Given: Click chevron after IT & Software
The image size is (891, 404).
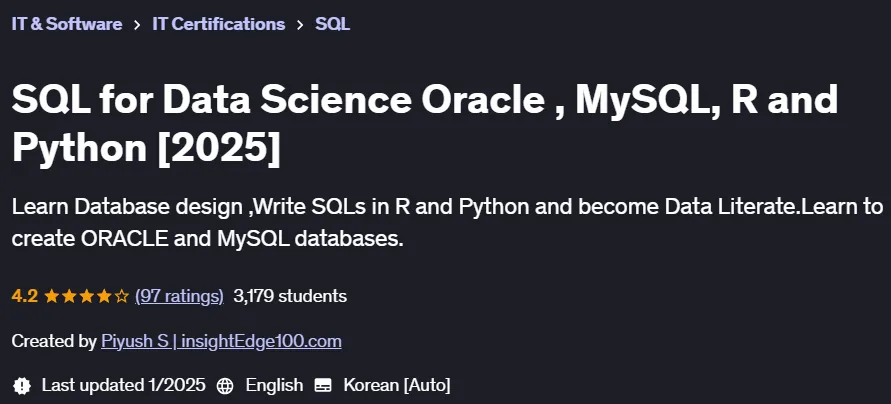Looking at the screenshot, I should tap(137, 25).
